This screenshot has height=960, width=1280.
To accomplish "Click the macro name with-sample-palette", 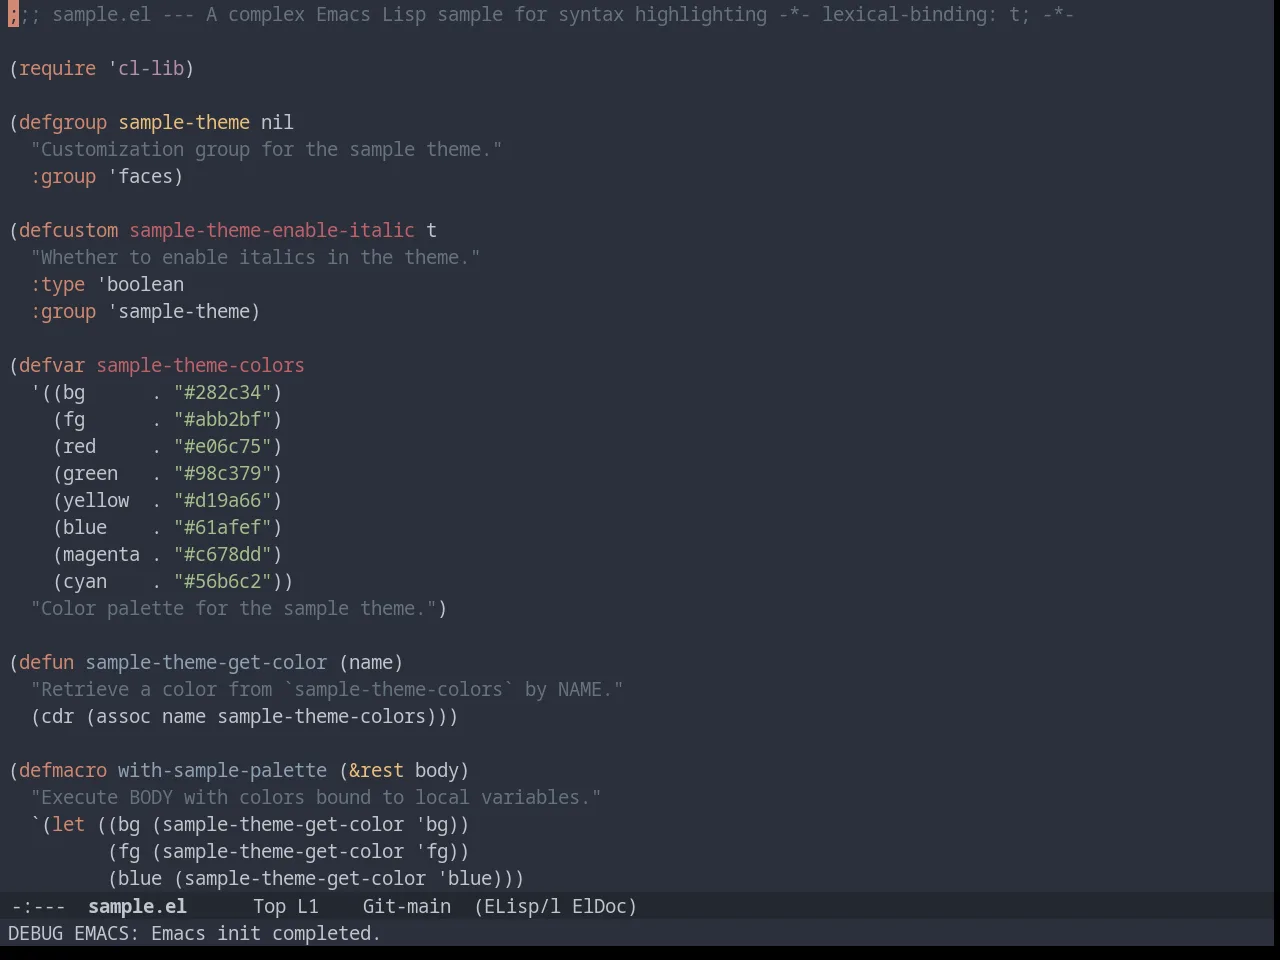I will (x=222, y=770).
